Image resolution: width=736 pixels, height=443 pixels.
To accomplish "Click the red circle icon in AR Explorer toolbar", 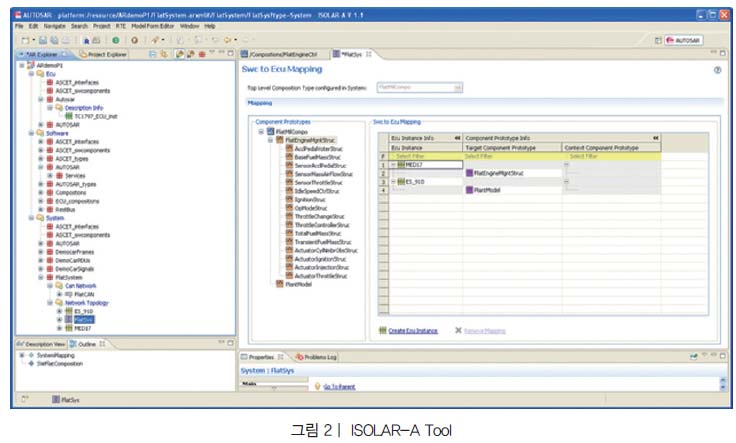I will (202, 54).
